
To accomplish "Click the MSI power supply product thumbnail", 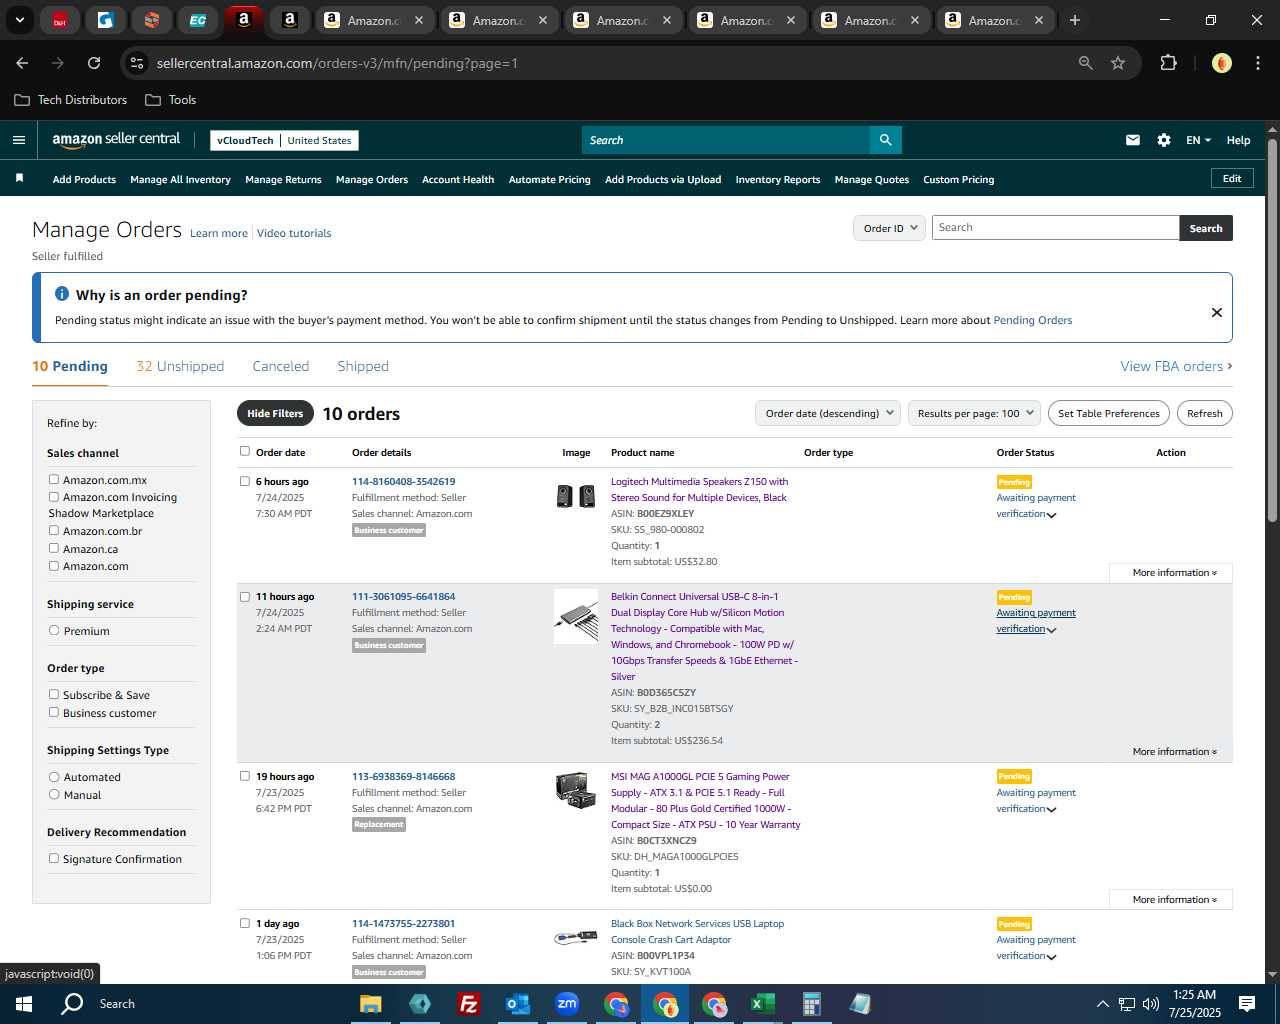I will [576, 790].
